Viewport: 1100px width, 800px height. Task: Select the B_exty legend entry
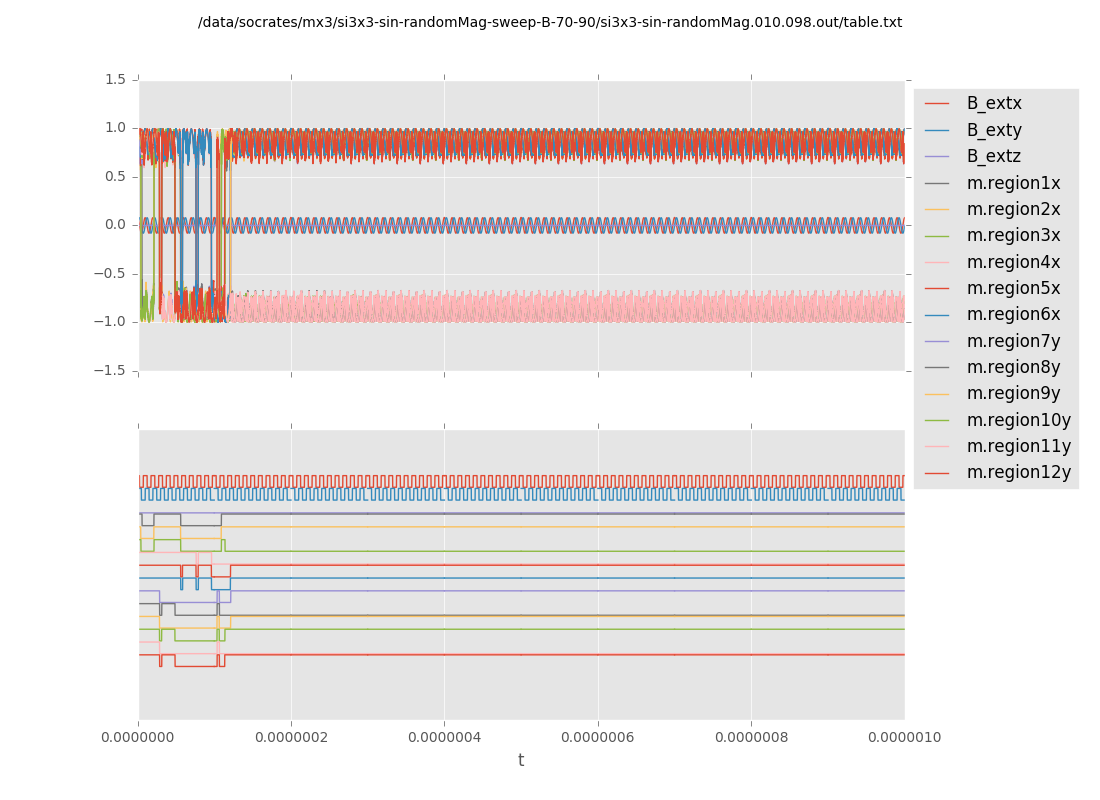pyautogui.click(x=993, y=130)
